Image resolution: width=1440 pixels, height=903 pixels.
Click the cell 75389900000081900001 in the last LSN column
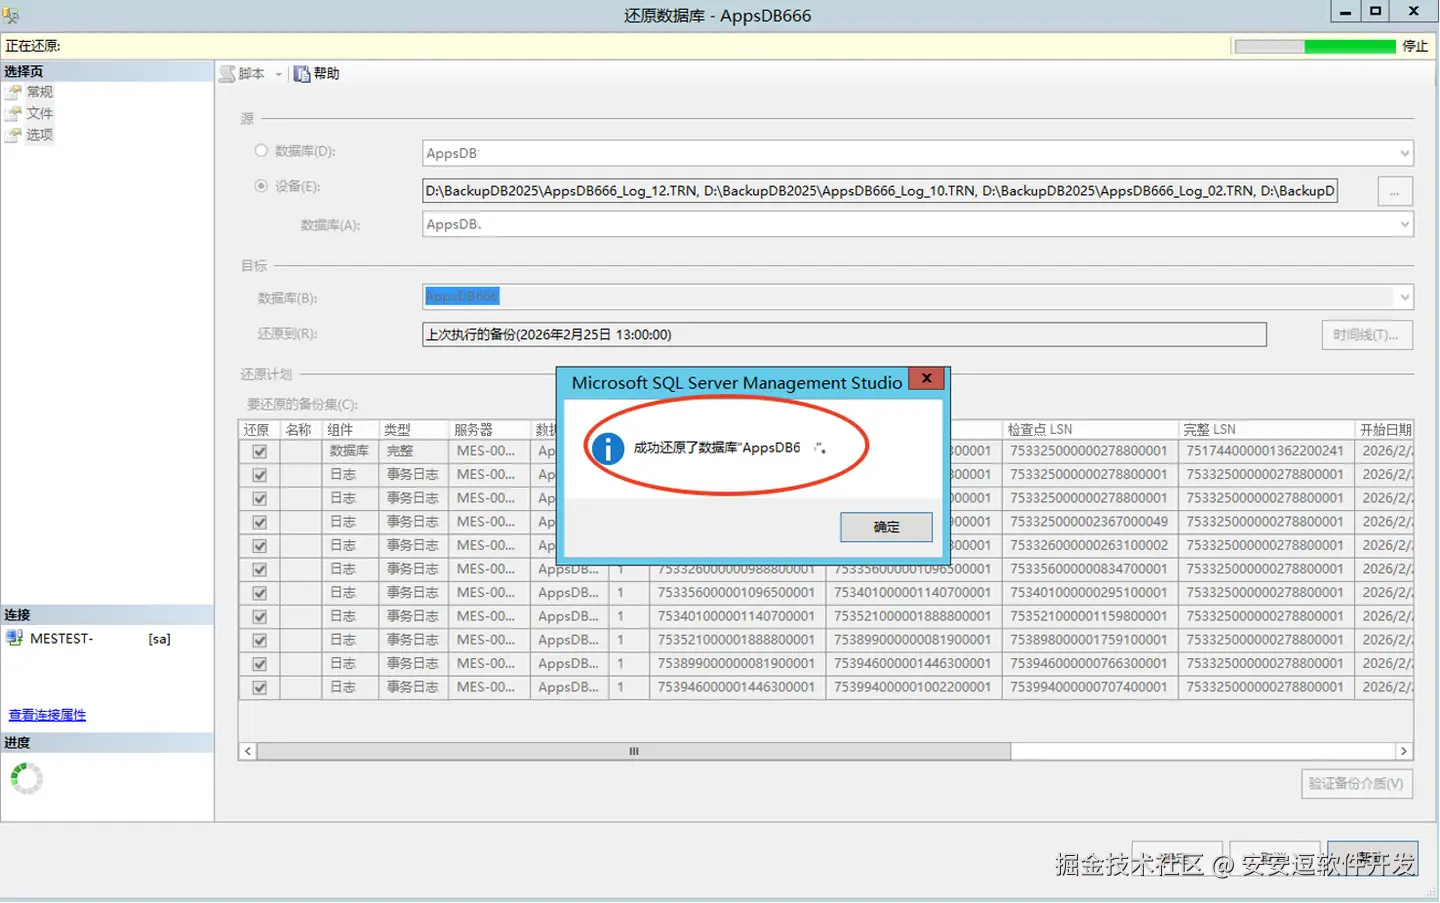912,640
